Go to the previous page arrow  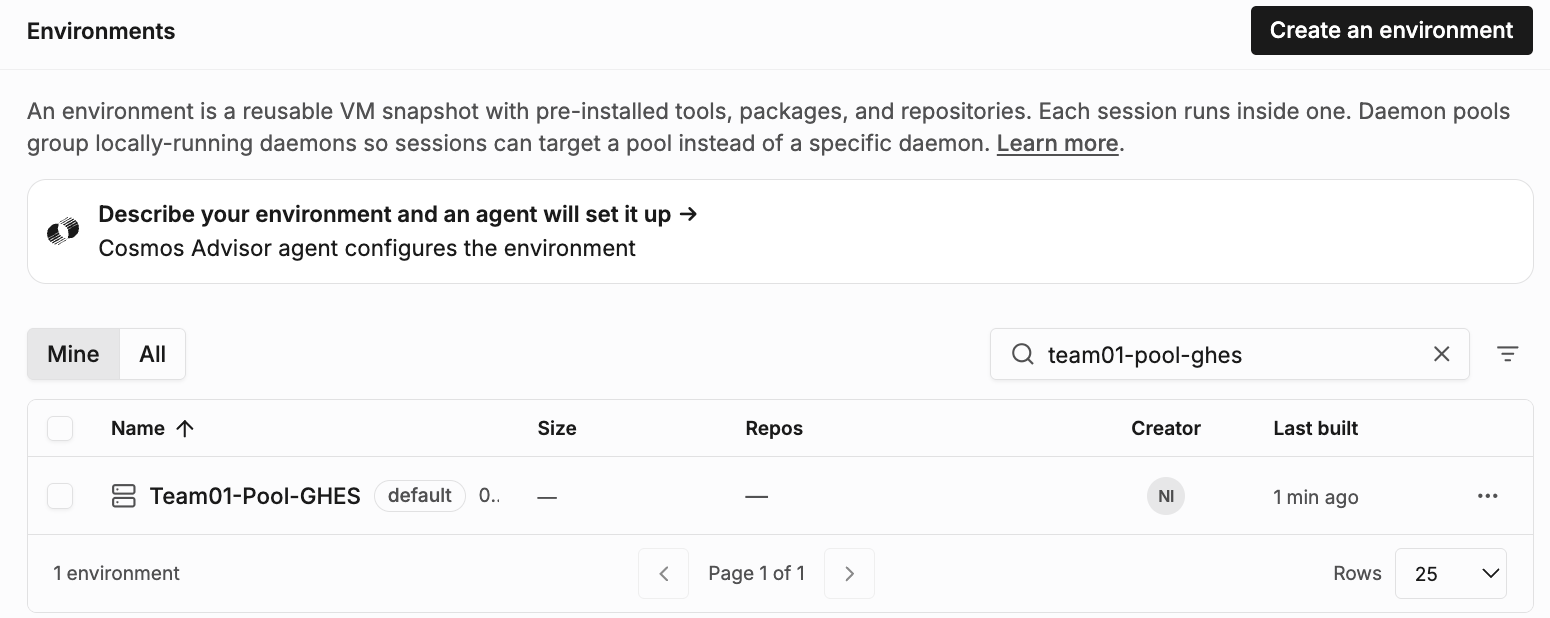[x=664, y=573]
